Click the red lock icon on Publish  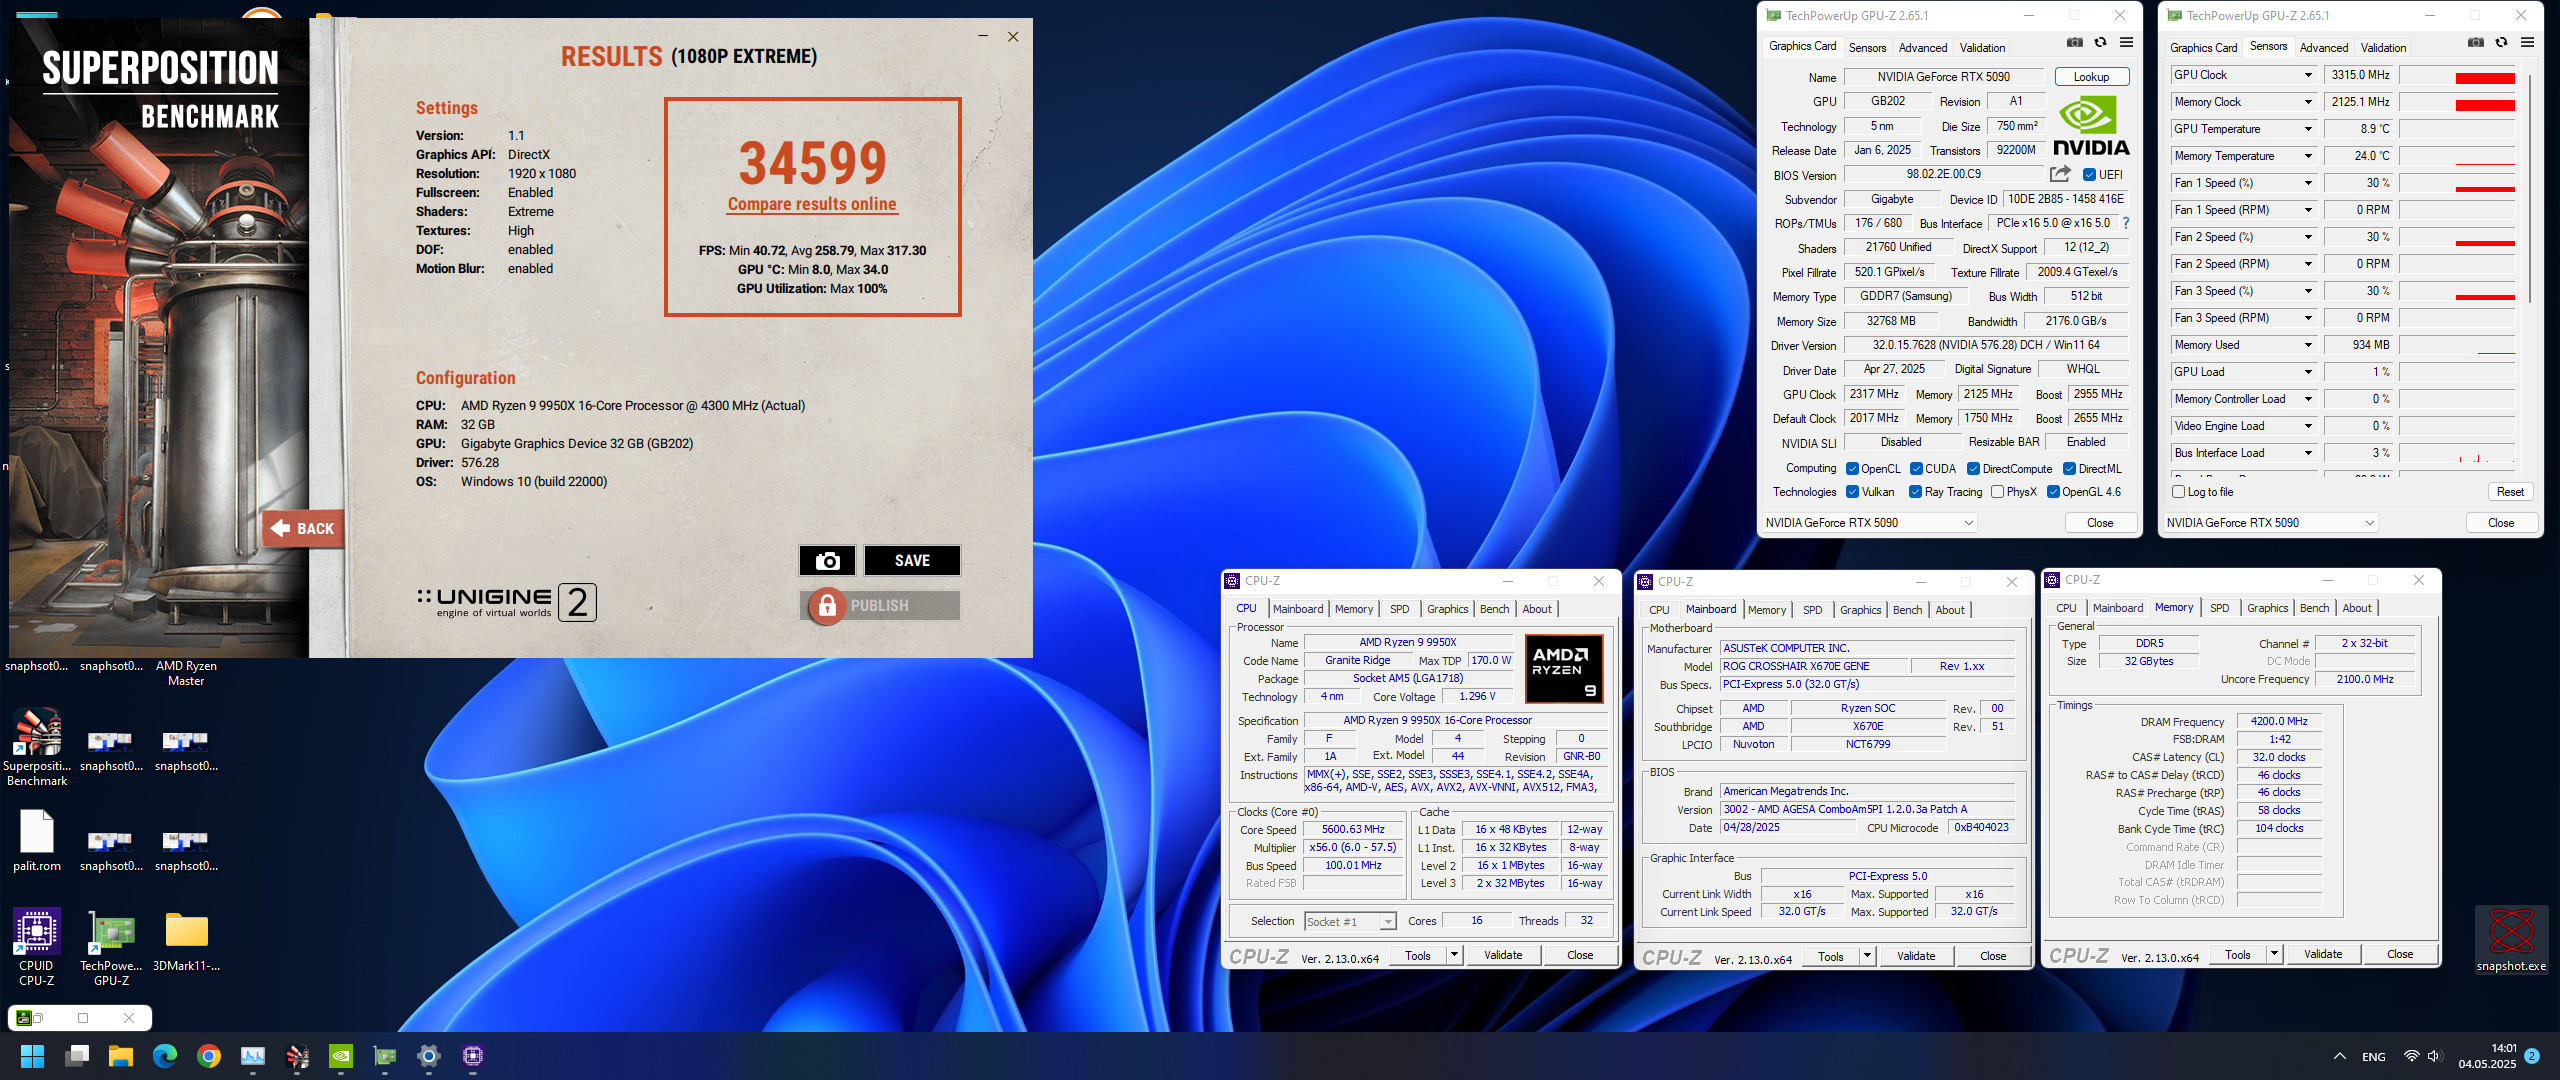click(x=827, y=606)
